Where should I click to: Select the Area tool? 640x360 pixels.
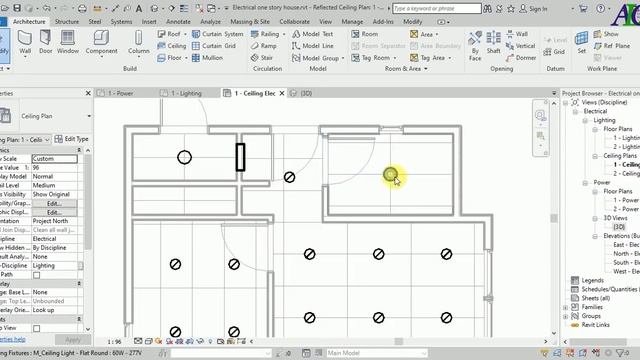[422, 34]
